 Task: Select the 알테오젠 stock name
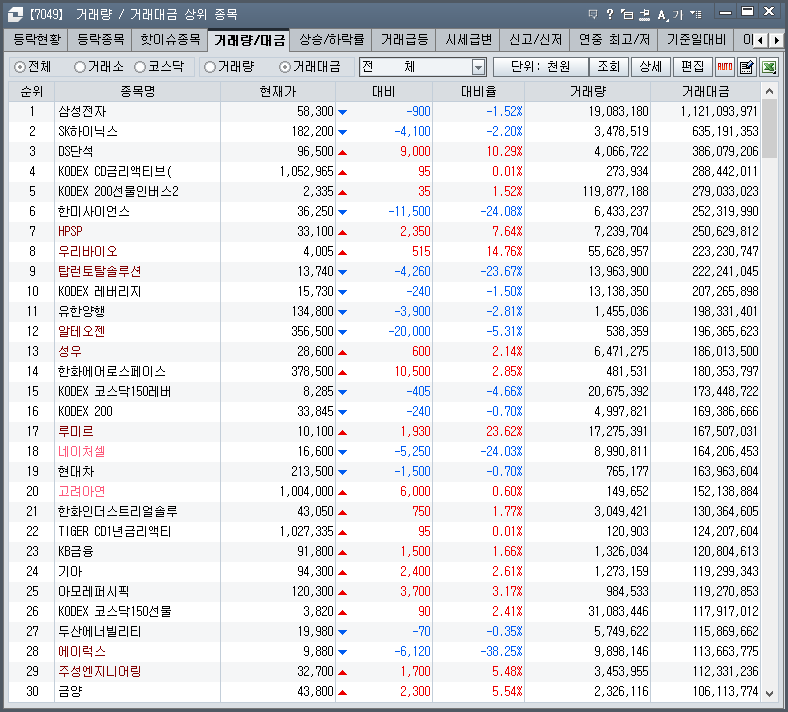click(81, 332)
